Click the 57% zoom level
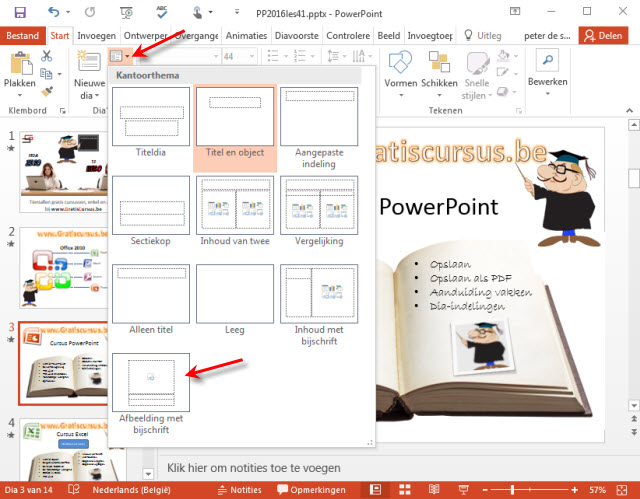 tap(597, 490)
